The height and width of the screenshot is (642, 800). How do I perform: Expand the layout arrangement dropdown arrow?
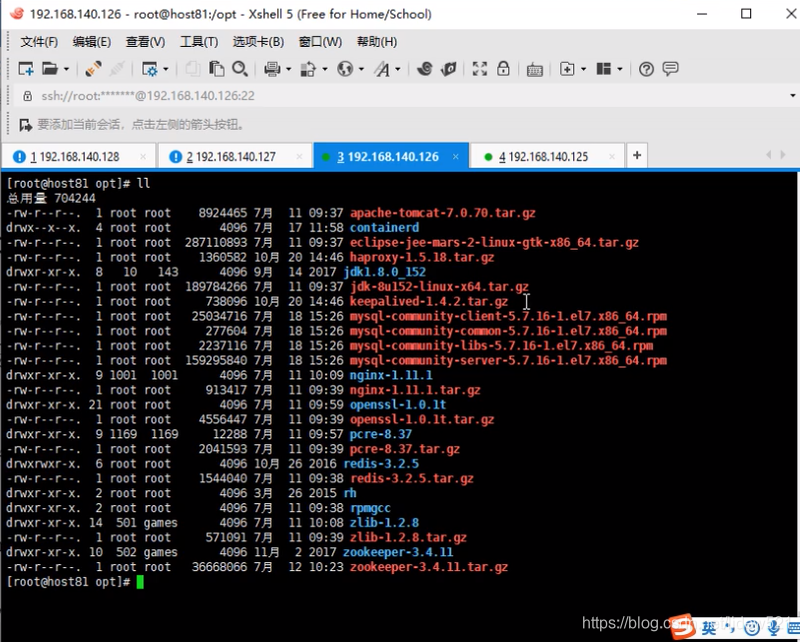(620, 69)
